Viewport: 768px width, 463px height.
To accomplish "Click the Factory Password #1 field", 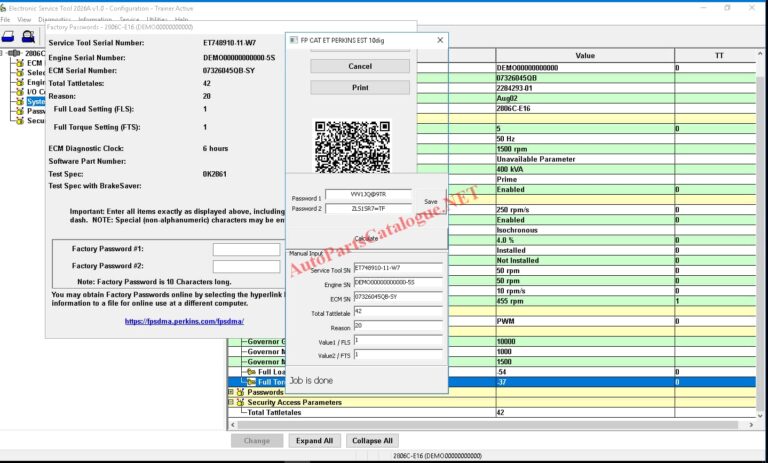I will 246,249.
